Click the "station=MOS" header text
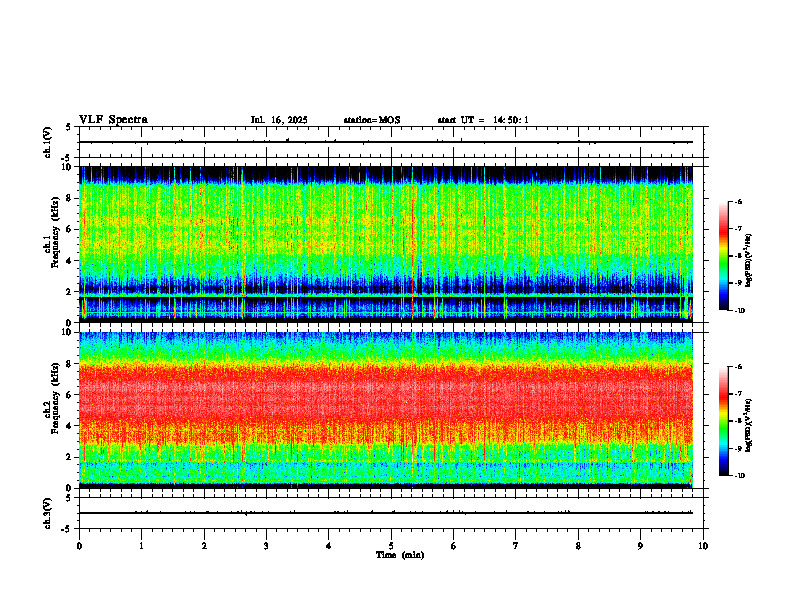This screenshot has width=792, height=612. [372, 120]
